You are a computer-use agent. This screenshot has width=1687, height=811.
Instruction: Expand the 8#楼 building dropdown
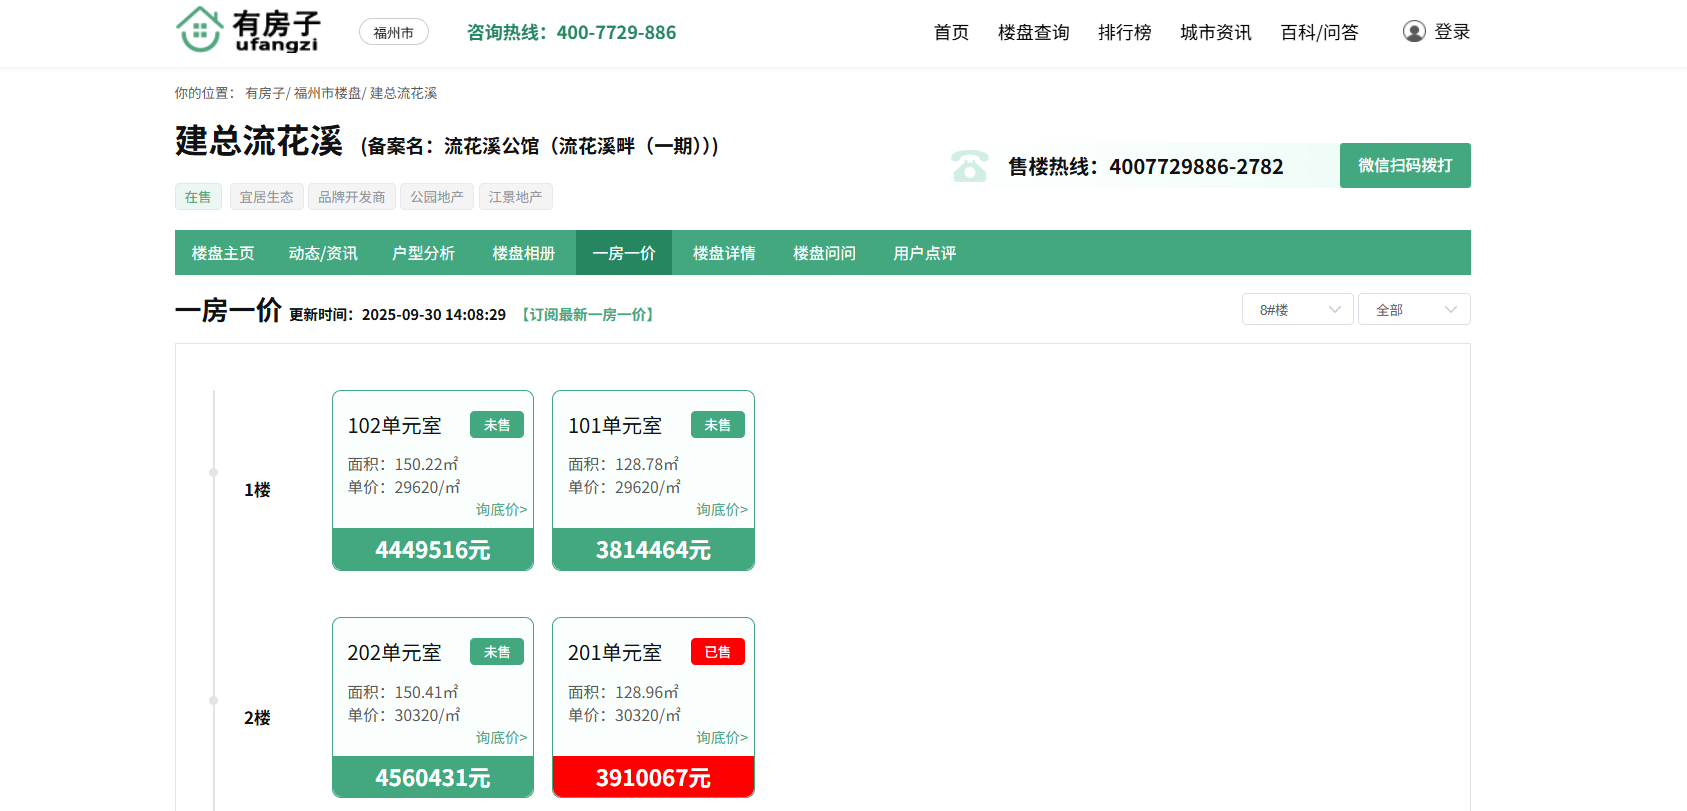tap(1297, 310)
